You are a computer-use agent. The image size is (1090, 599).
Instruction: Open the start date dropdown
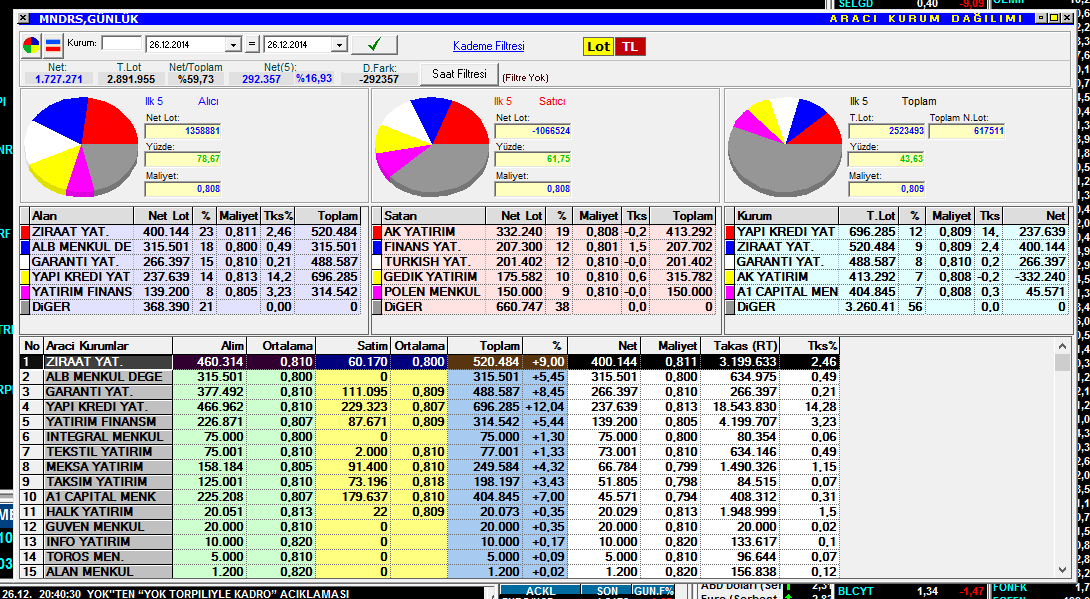click(x=234, y=45)
